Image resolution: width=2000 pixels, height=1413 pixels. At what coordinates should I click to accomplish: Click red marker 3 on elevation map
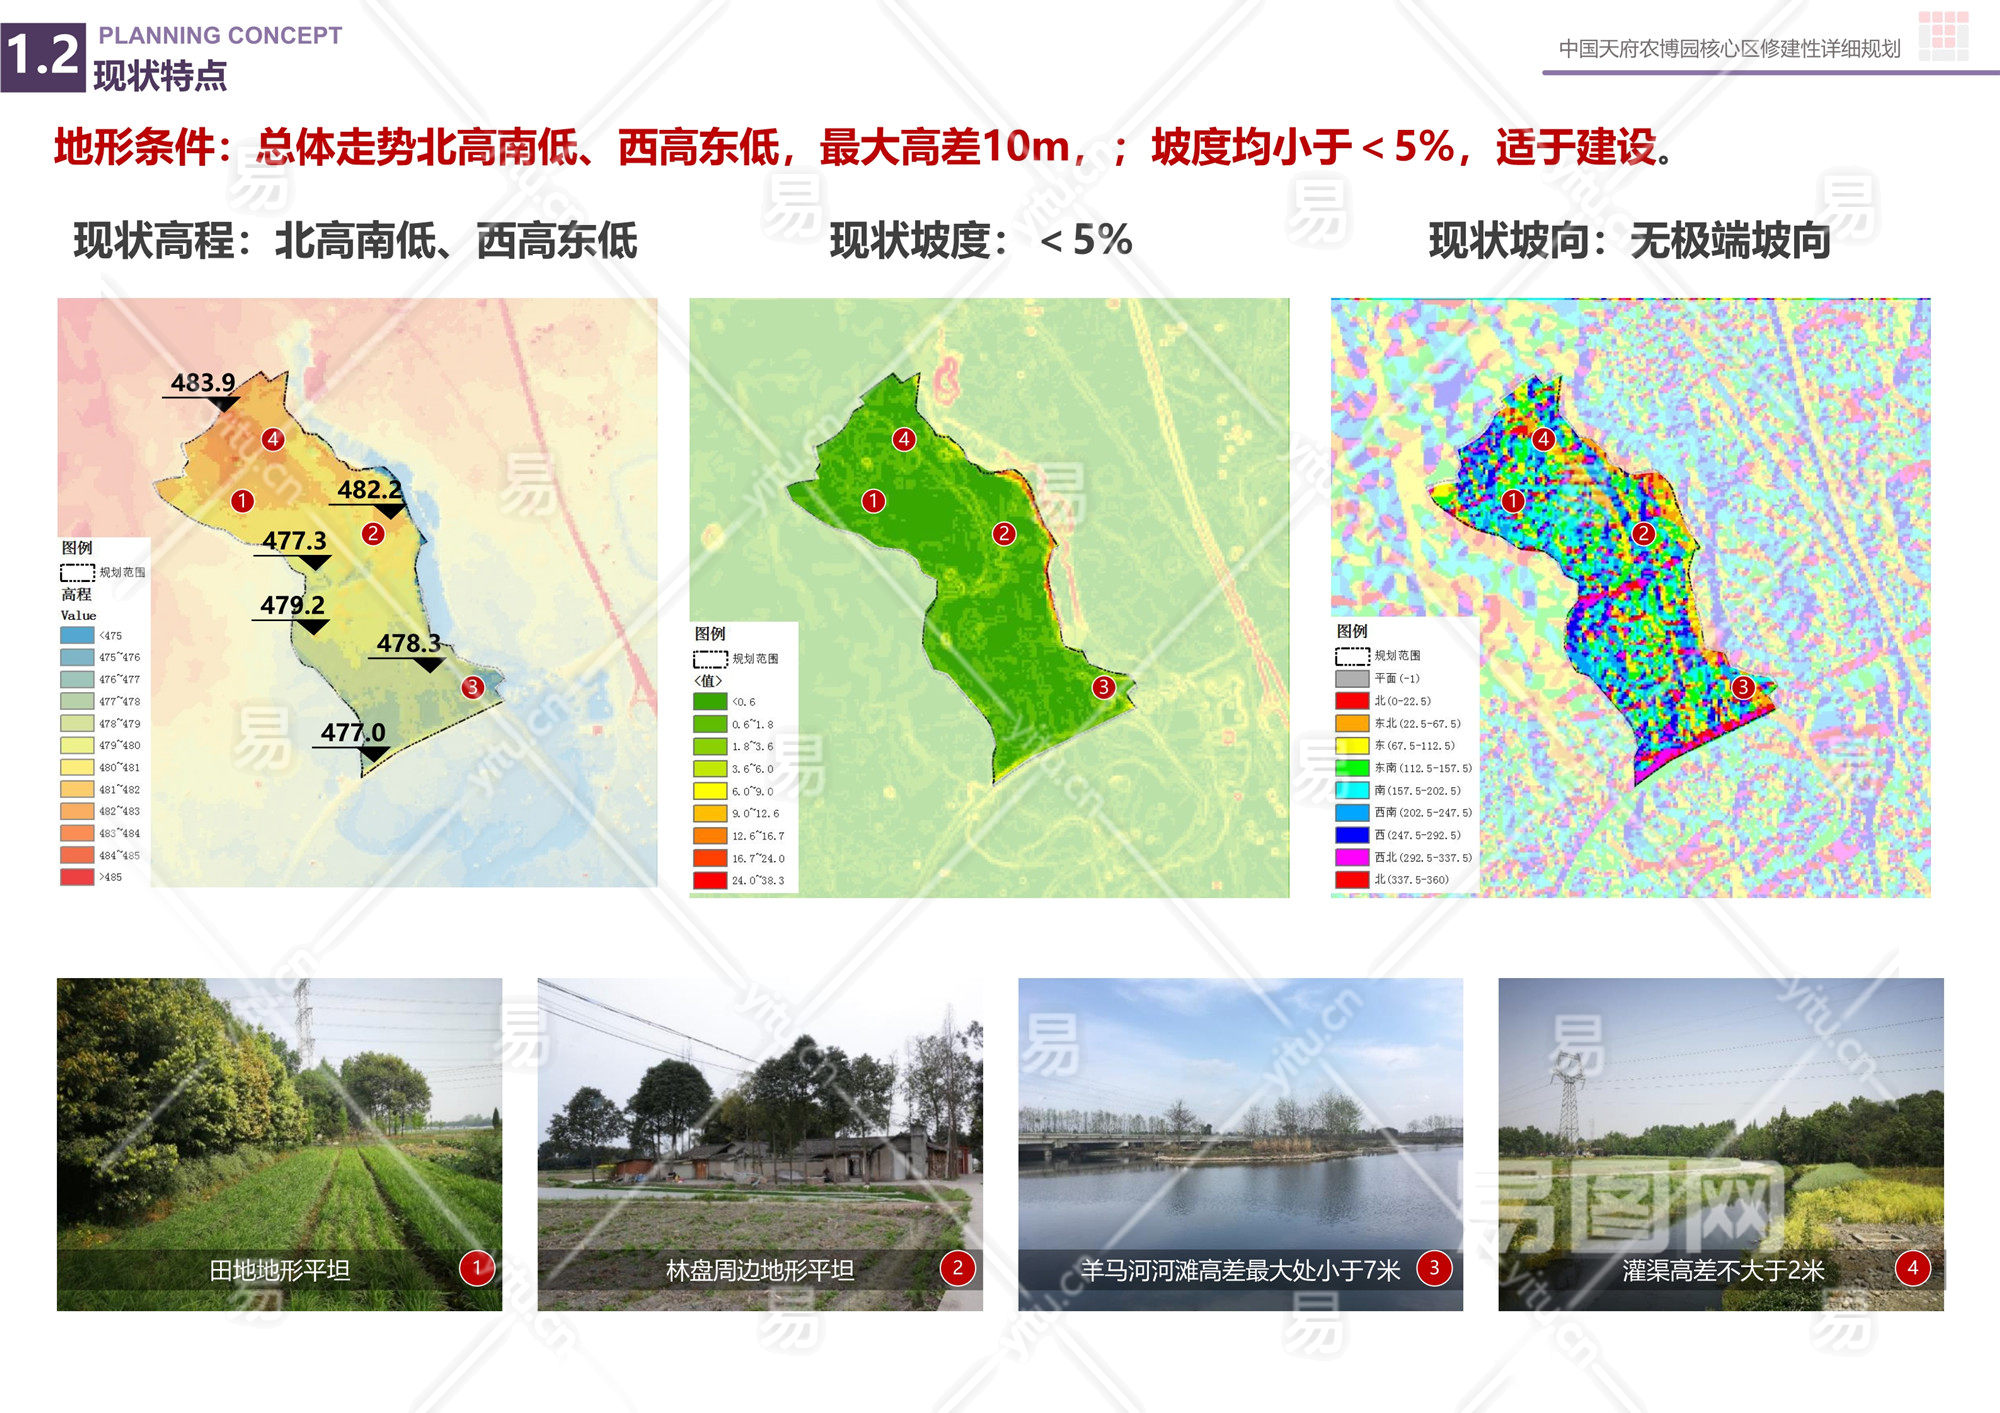pyautogui.click(x=472, y=687)
